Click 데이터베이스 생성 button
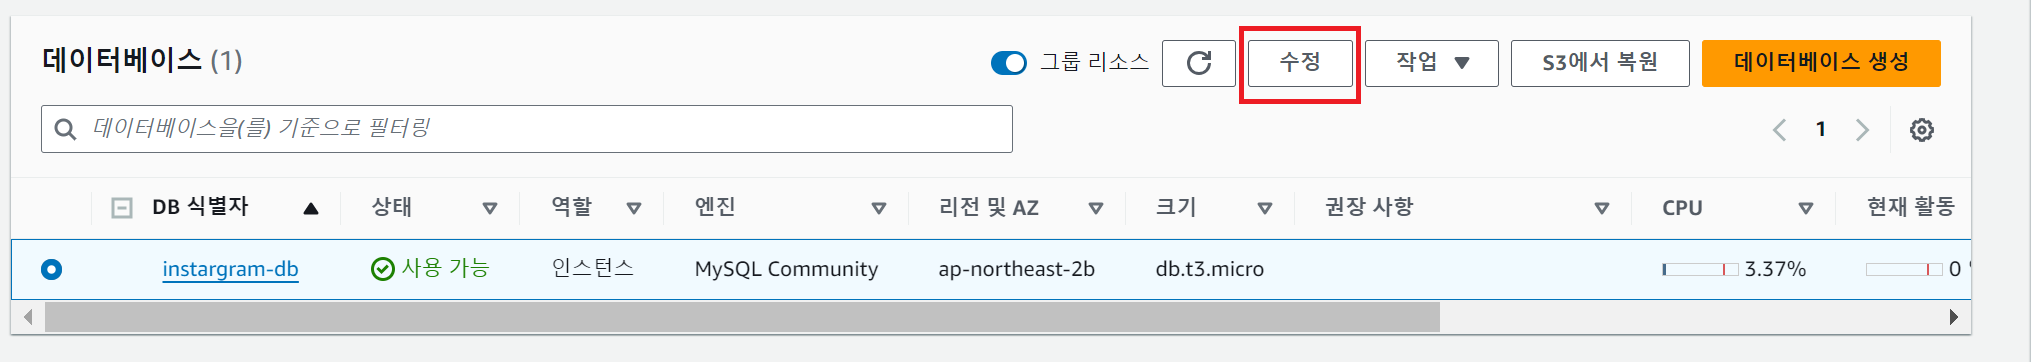2039x362 pixels. tap(1821, 63)
